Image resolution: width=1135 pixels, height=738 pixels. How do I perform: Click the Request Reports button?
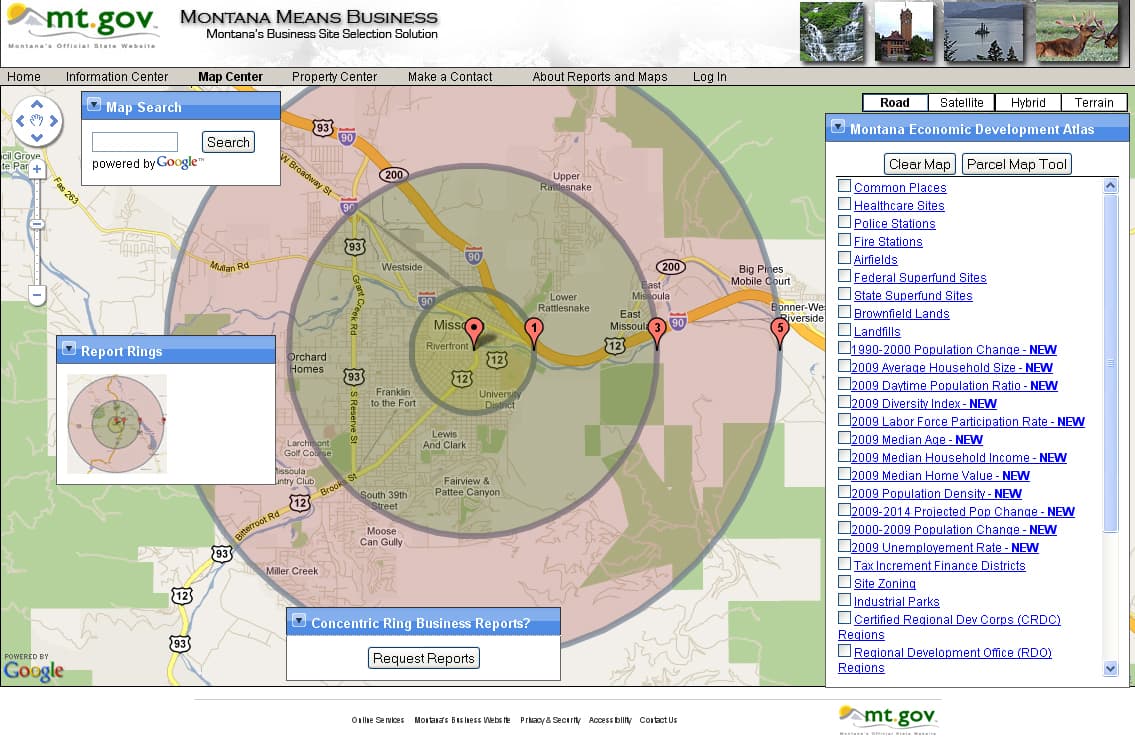click(x=422, y=658)
